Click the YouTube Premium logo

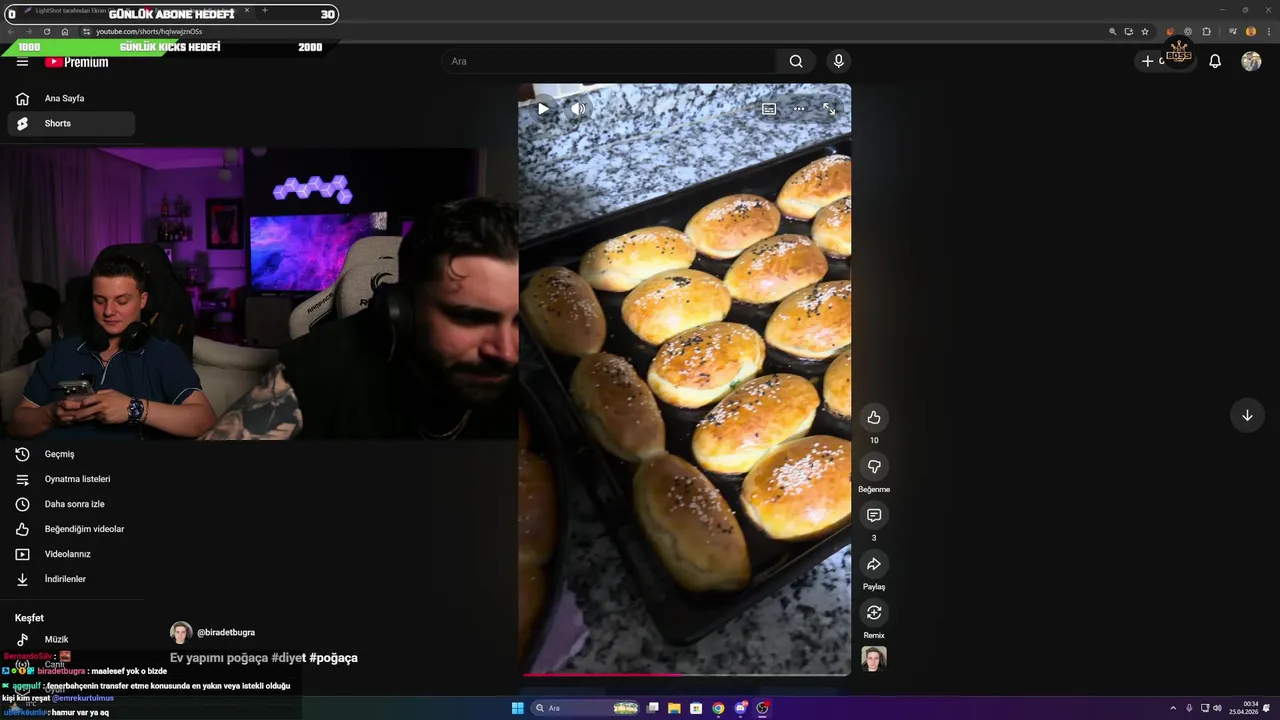tap(76, 62)
